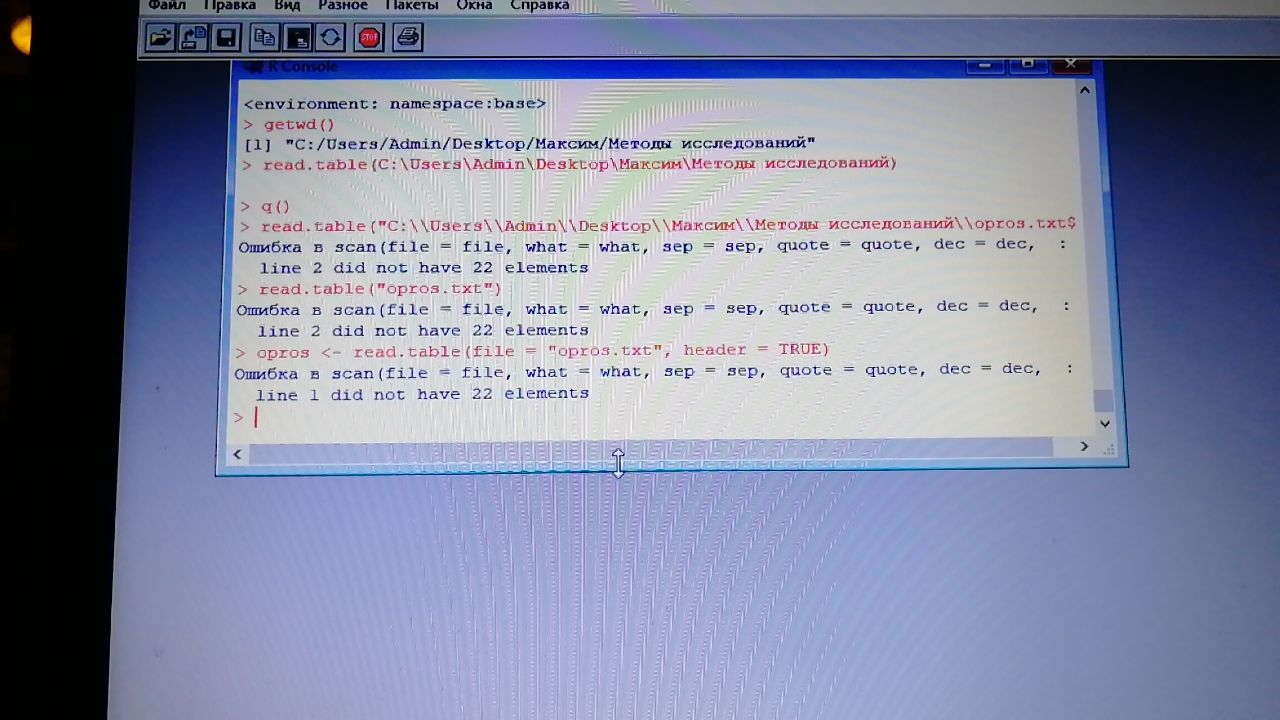
Task: Minimize the R Console window
Action: 985,65
